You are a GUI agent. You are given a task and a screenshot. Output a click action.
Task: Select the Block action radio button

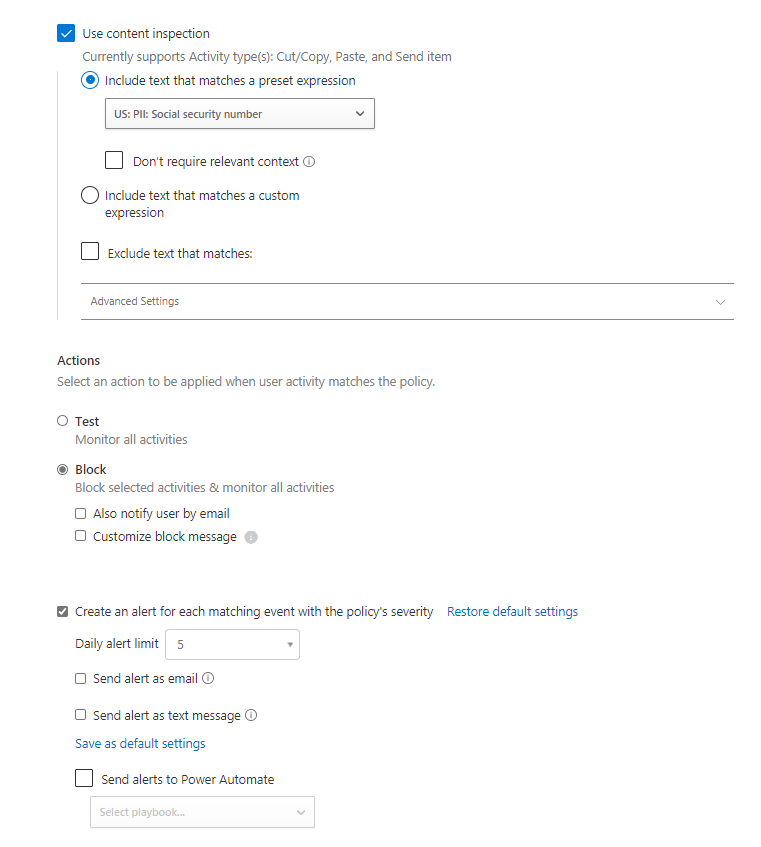tap(63, 469)
